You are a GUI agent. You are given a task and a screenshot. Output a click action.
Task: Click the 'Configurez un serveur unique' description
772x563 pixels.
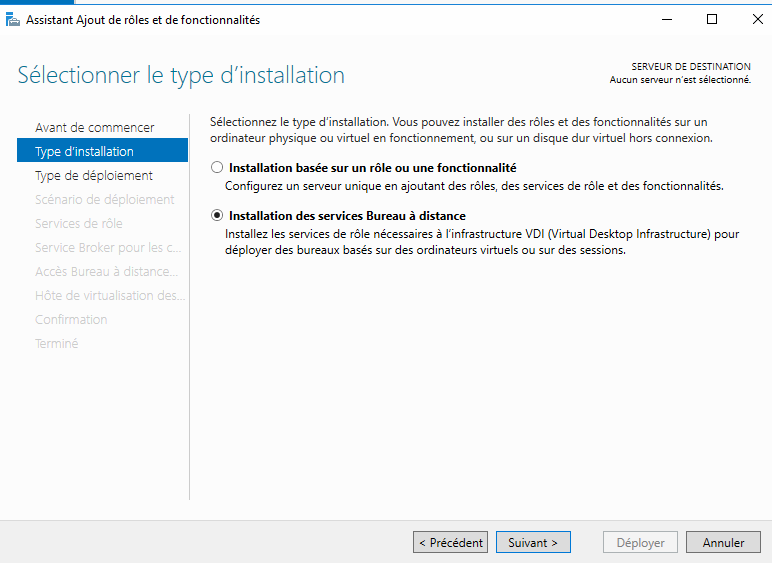point(474,186)
